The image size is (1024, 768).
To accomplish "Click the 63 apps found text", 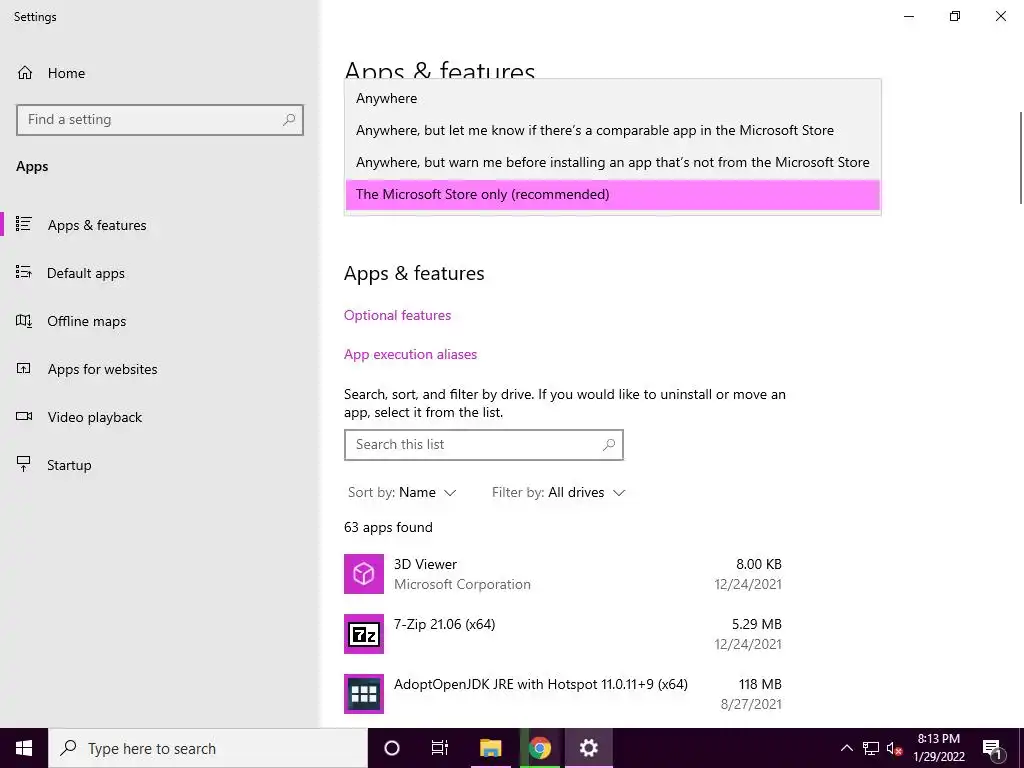I will [x=388, y=527].
